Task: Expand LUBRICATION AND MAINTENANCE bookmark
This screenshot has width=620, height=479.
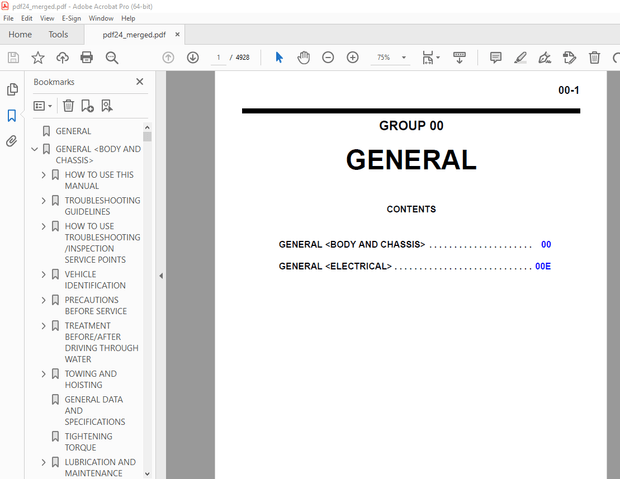Action: point(43,462)
